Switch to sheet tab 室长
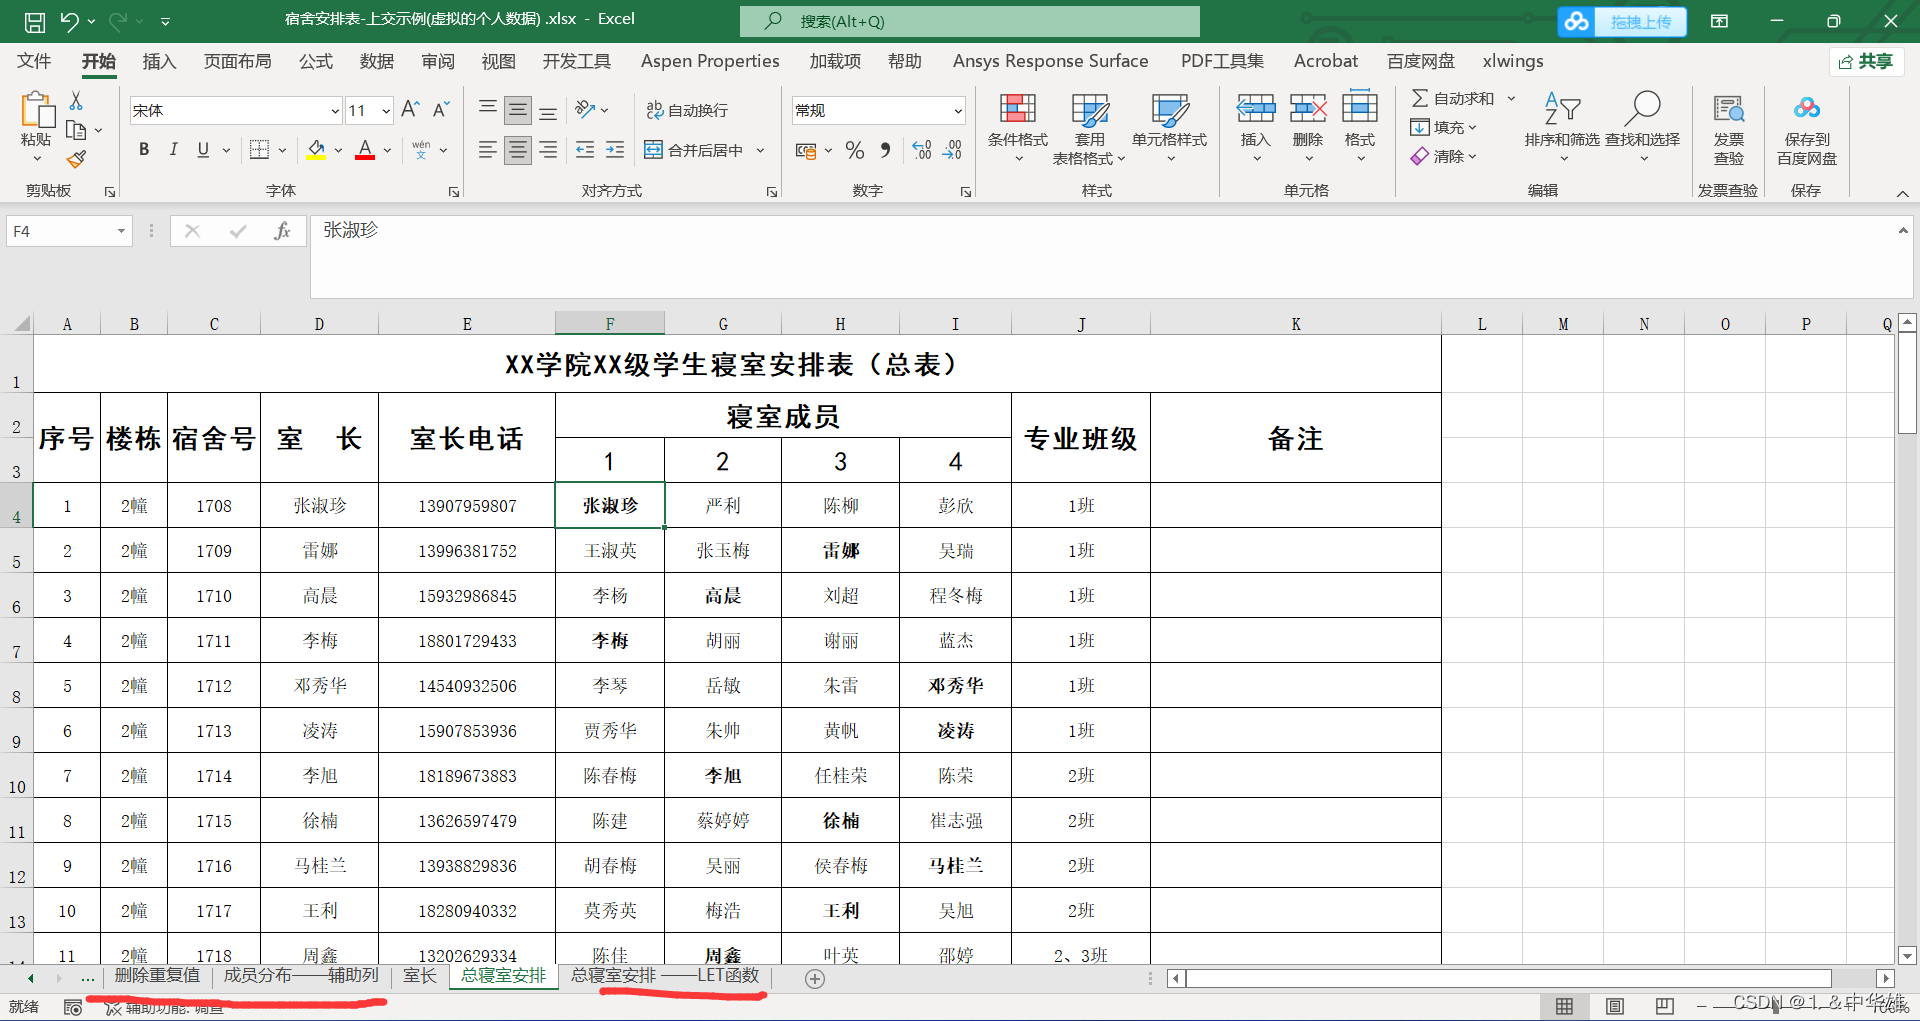Screen dimensions: 1920x1021 [420, 976]
